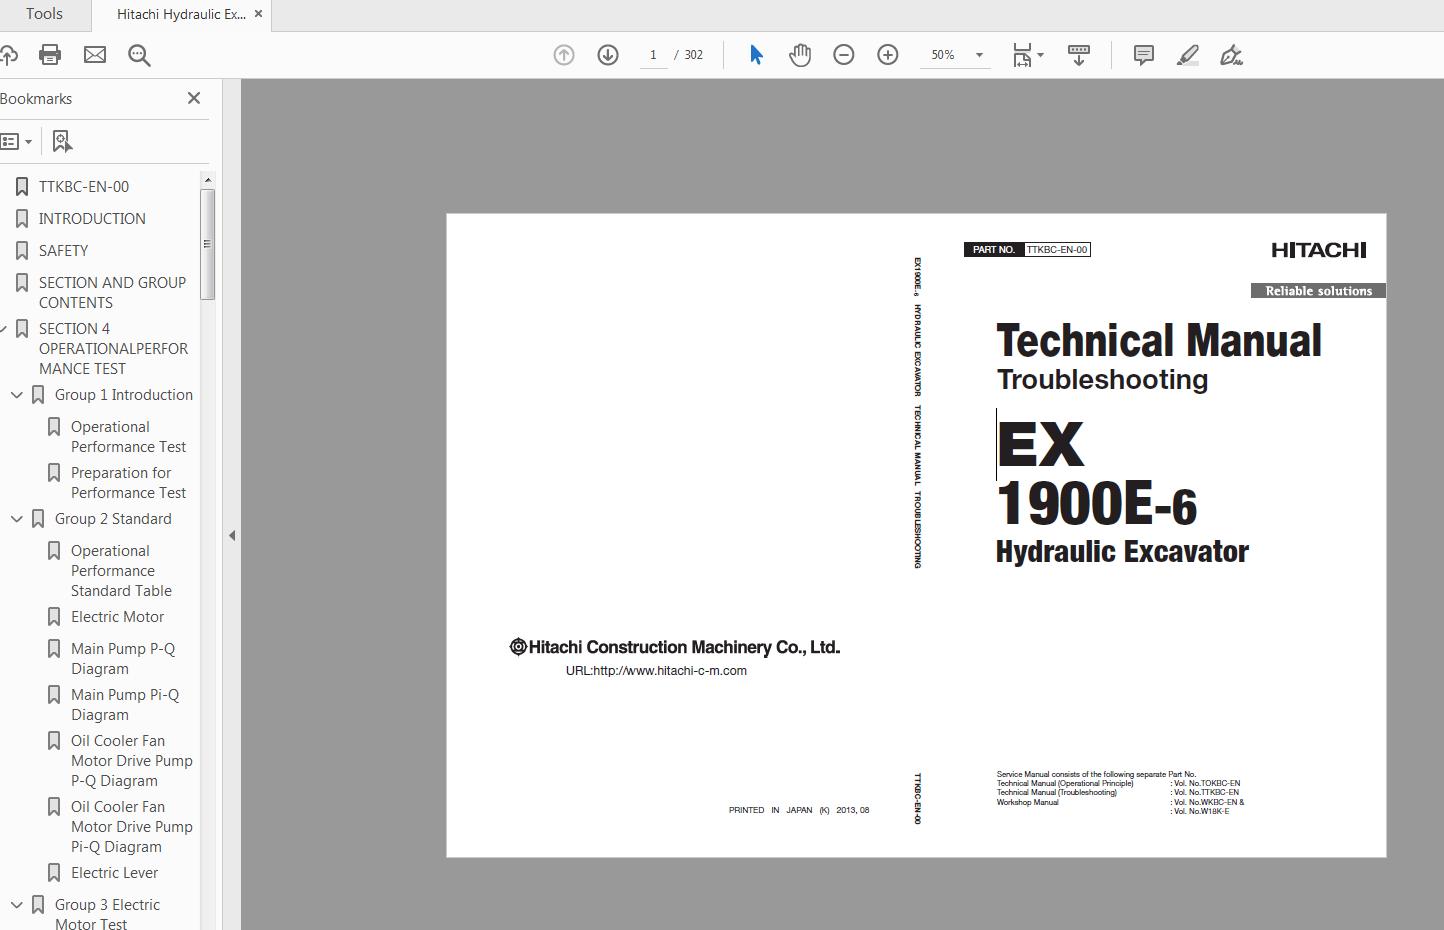Collapse the Group 3 Electric Motor Test bookmark

pyautogui.click(x=17, y=905)
